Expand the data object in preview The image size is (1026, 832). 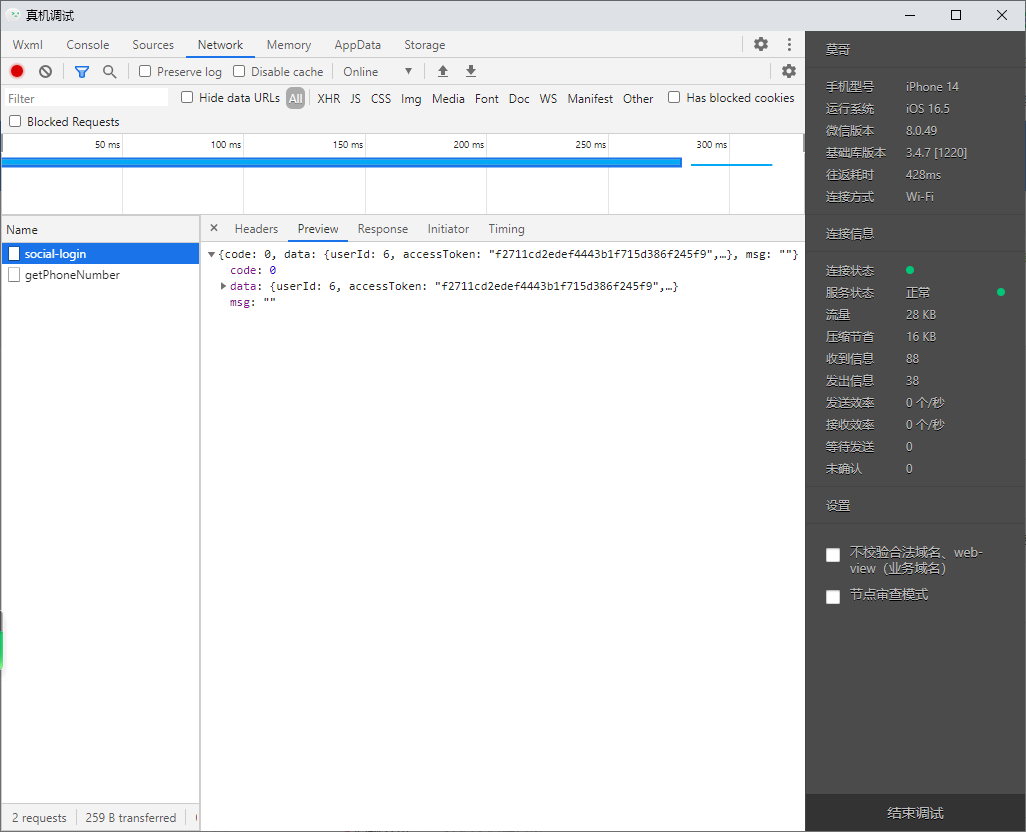[x=223, y=286]
